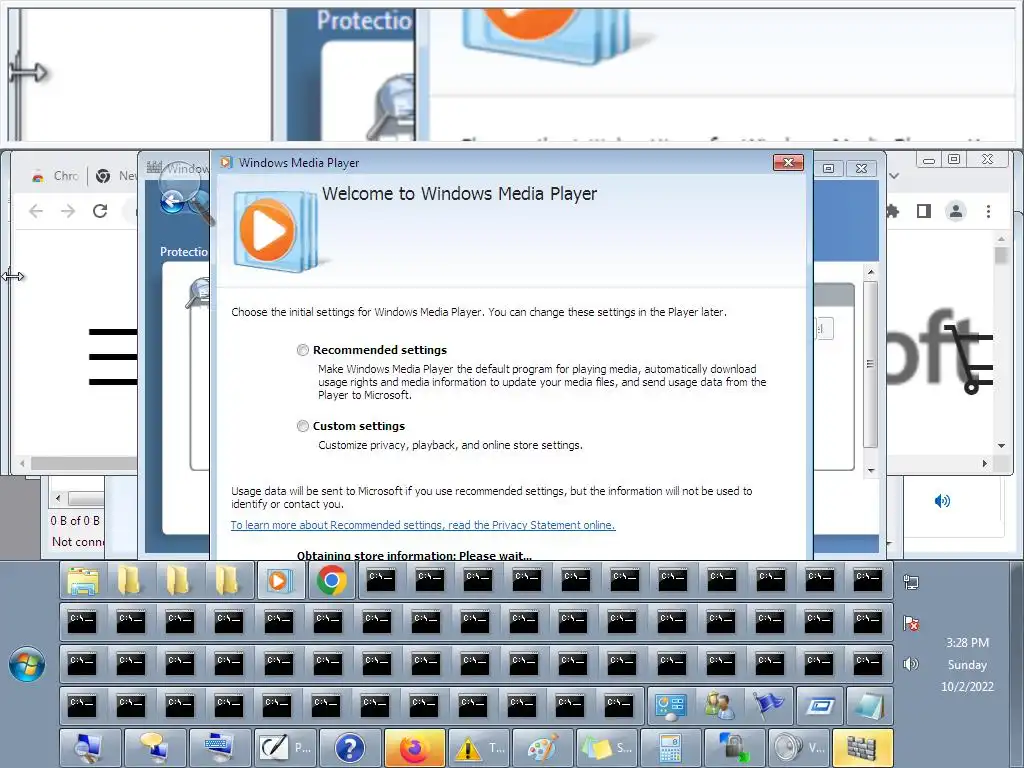Viewport: 1024px width, 768px height.
Task: Switch to the Windows Media Player taskbar button
Action: coord(281,580)
